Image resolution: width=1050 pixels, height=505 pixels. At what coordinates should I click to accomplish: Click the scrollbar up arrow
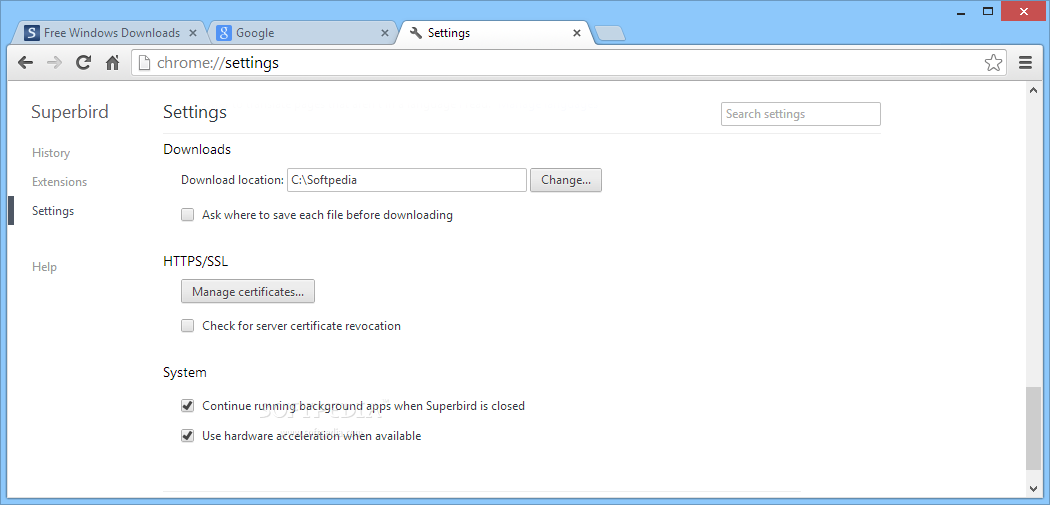tap(1033, 89)
